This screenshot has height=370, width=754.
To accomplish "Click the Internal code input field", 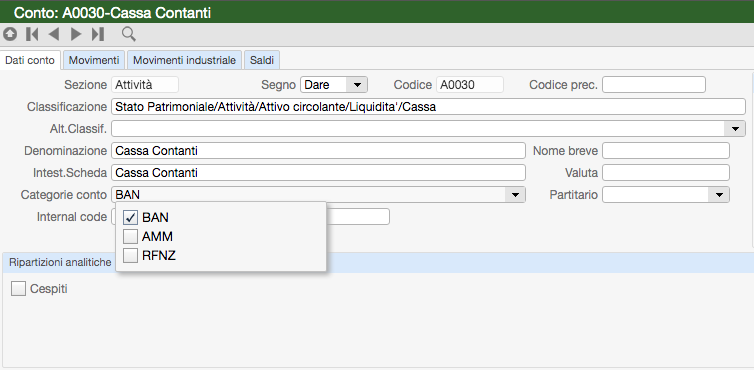I will 358,217.
